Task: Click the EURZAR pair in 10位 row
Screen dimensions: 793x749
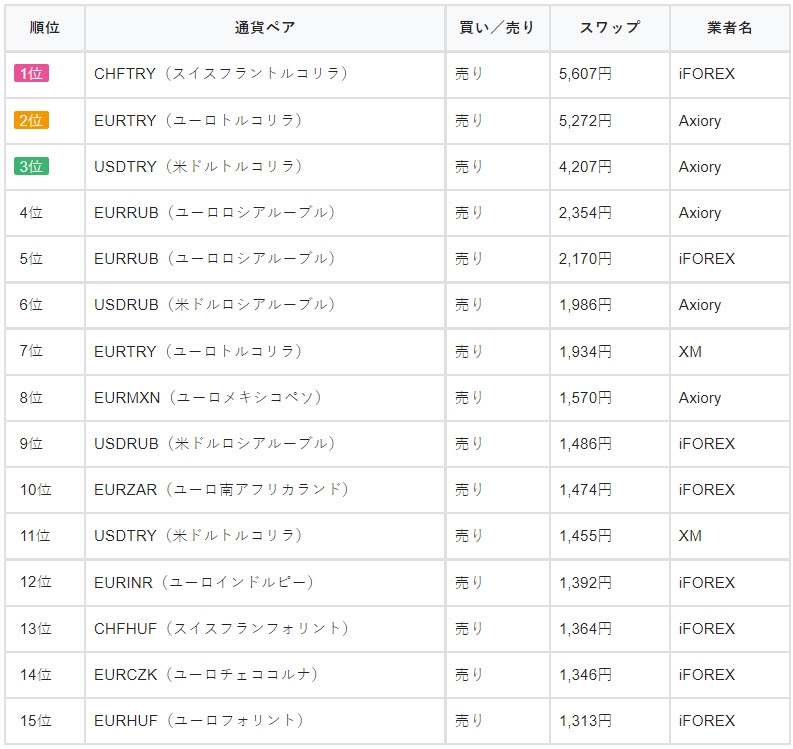Action: pos(221,490)
